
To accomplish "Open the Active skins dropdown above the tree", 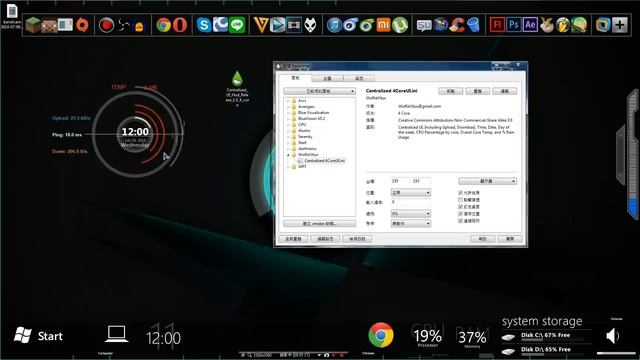I will pos(319,91).
